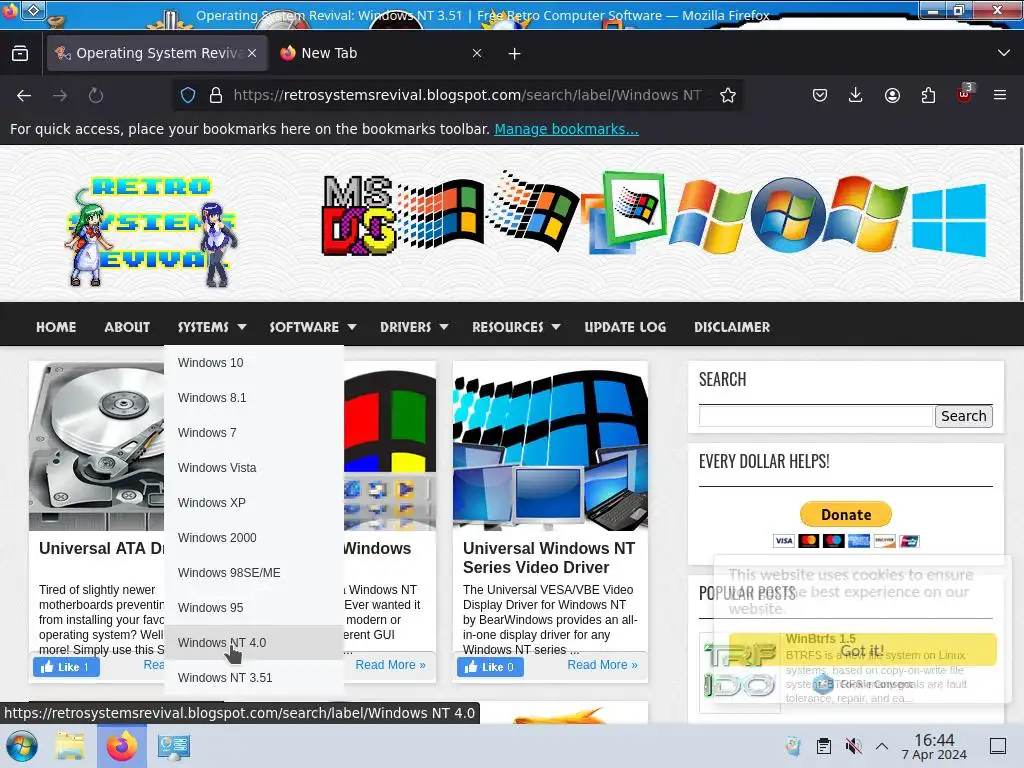Open the system settings monitor taskbar icon
Viewport: 1024px width, 768px height.
[x=174, y=746]
